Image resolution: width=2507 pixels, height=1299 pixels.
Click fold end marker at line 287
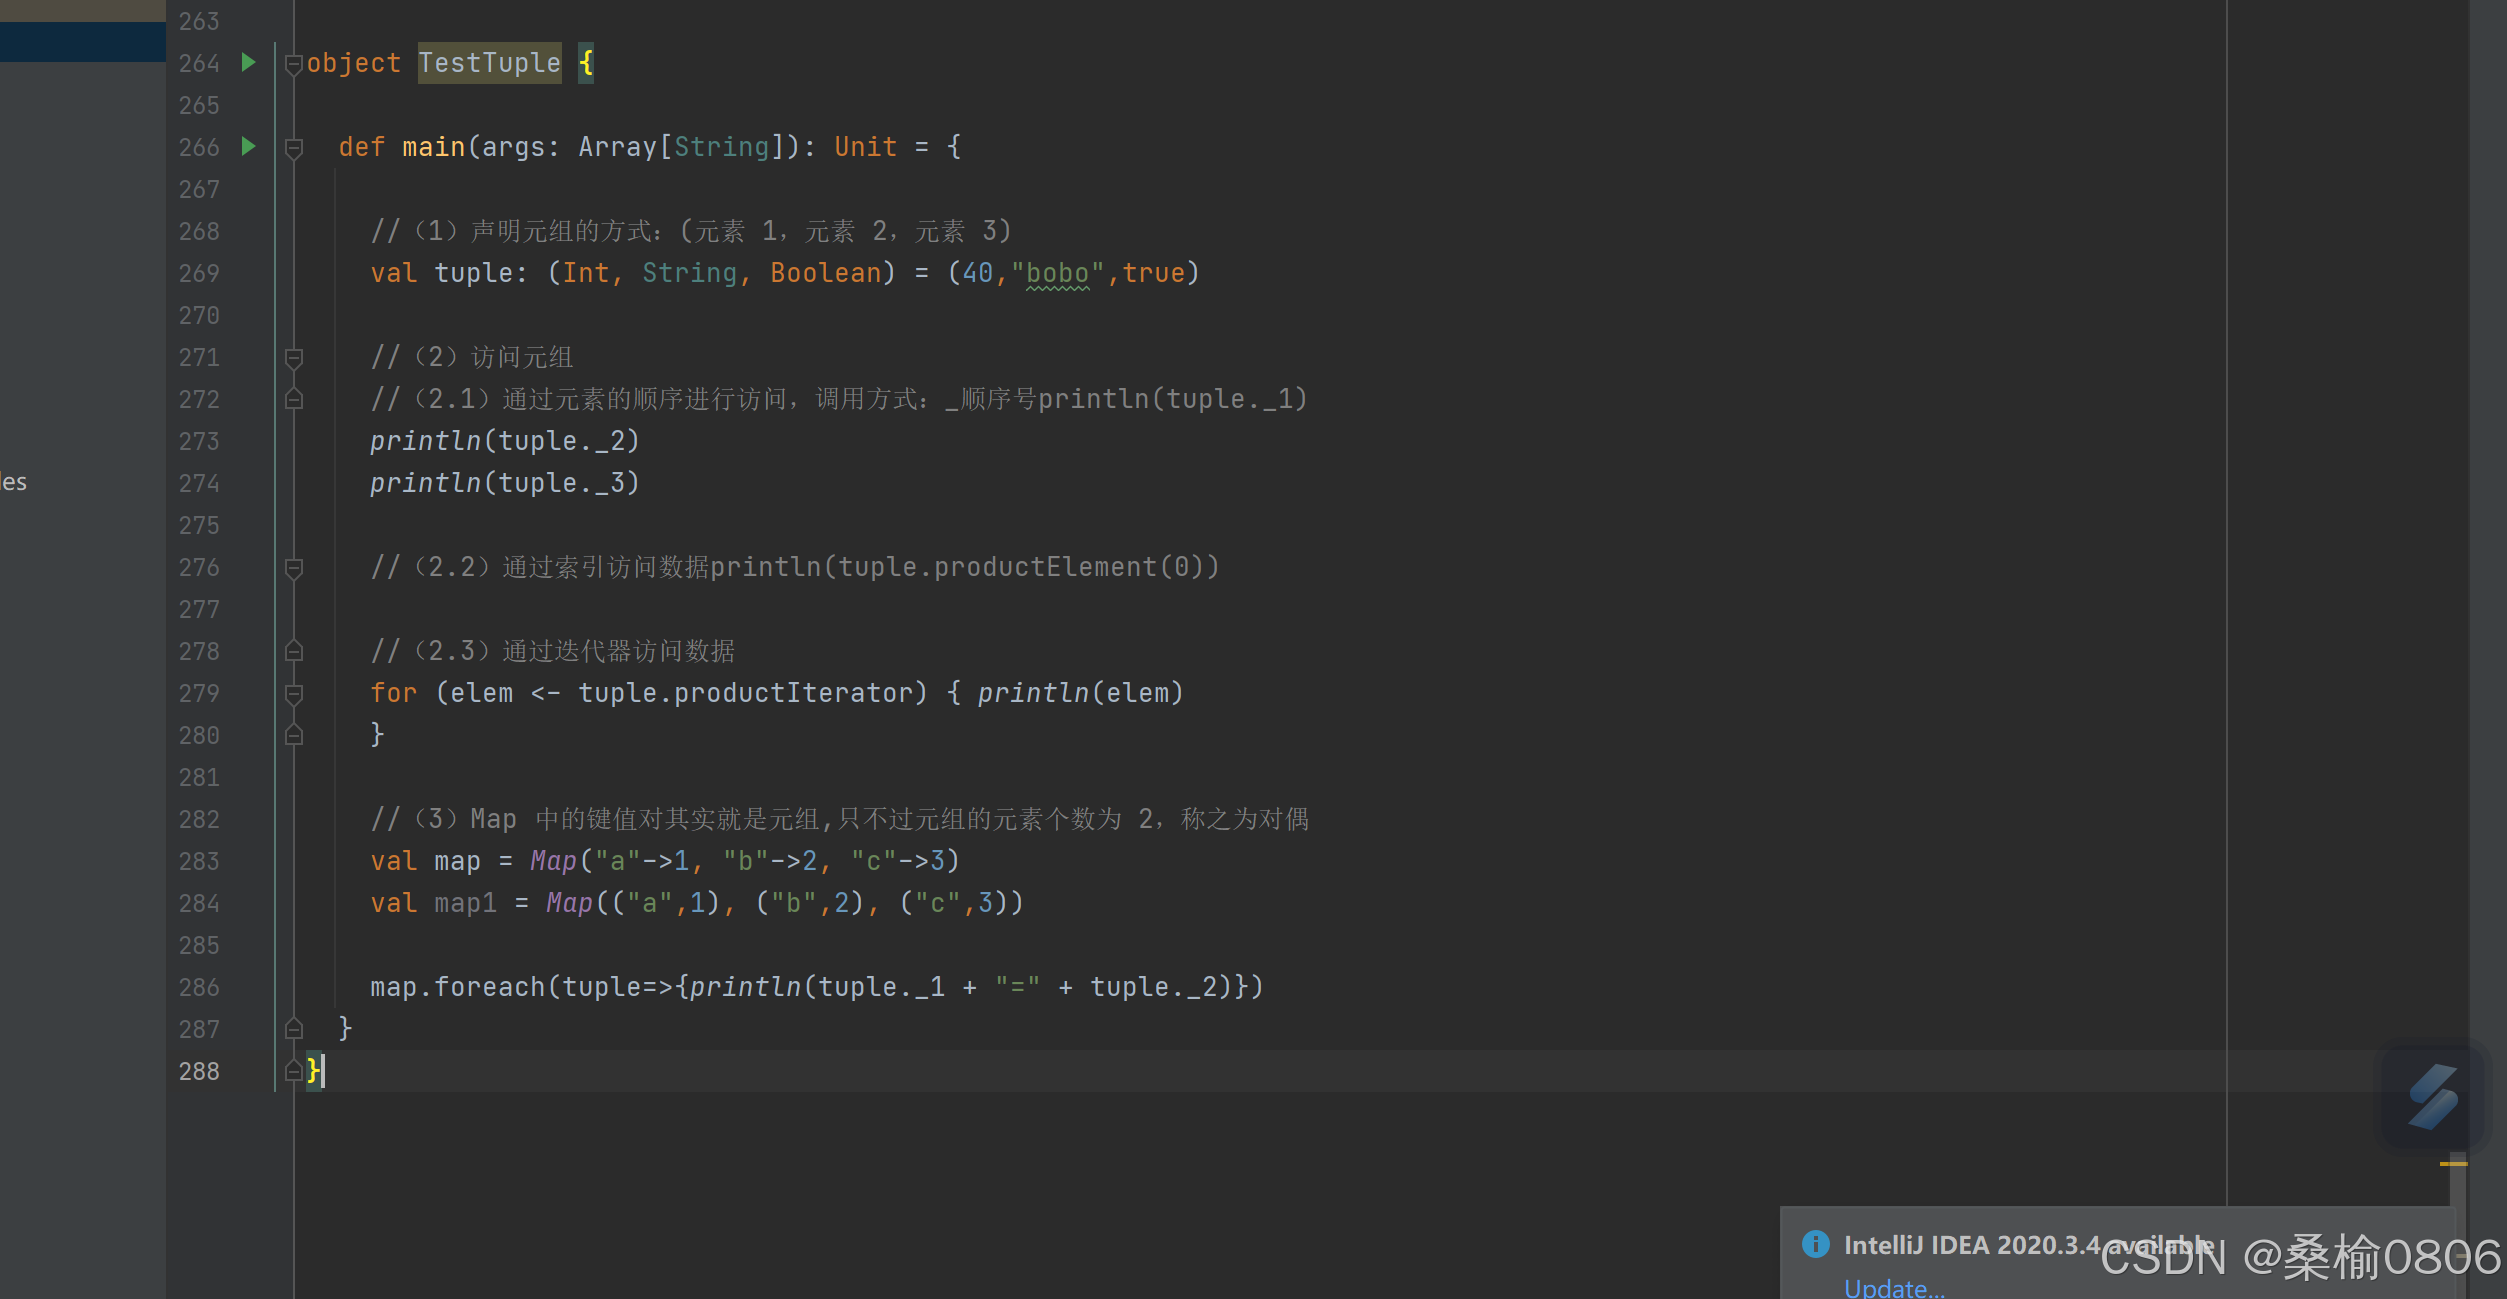click(294, 1028)
